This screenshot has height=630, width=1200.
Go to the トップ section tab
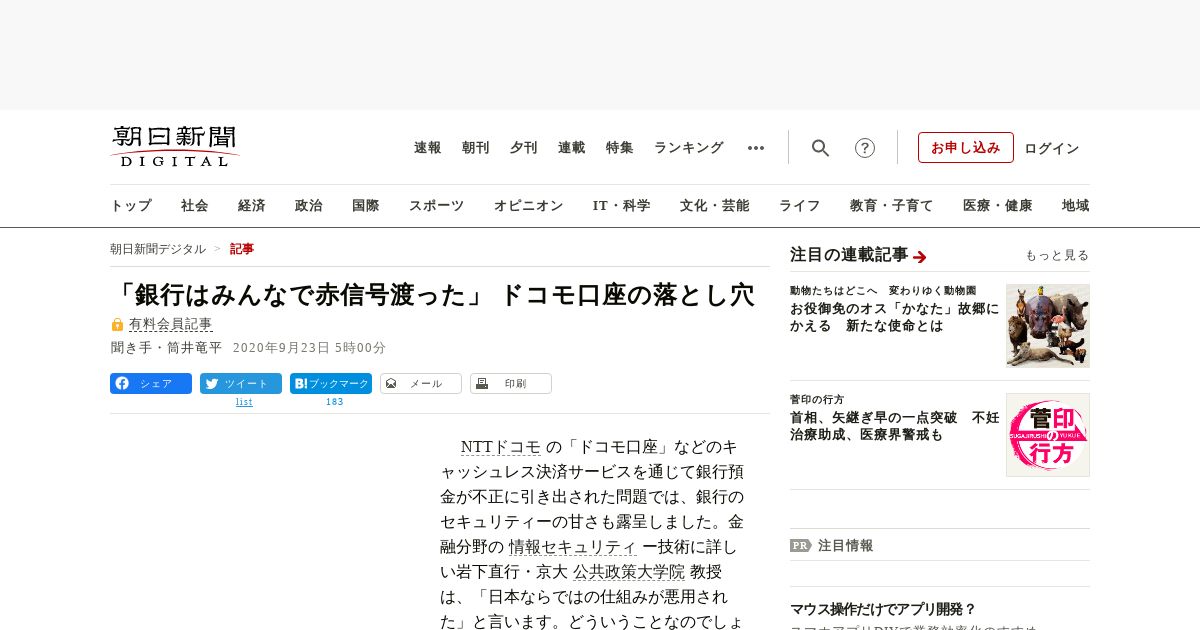click(131, 206)
